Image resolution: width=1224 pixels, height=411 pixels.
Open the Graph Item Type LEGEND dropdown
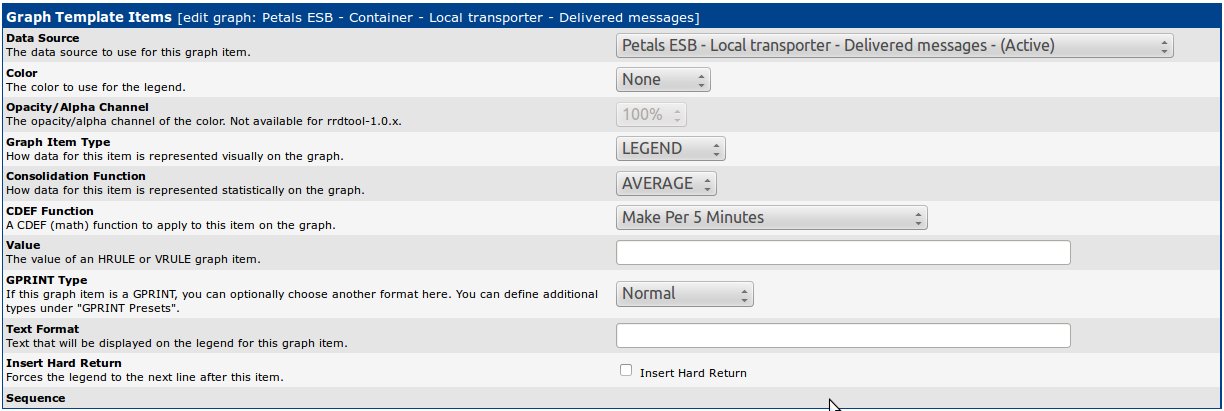tap(670, 149)
